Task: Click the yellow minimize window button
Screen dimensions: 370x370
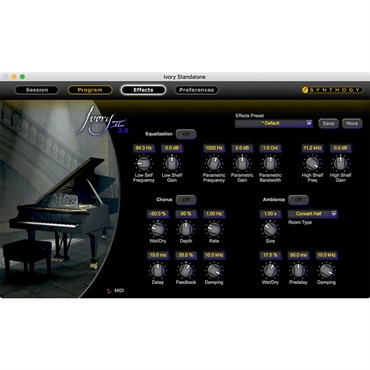Action: [x=14, y=77]
